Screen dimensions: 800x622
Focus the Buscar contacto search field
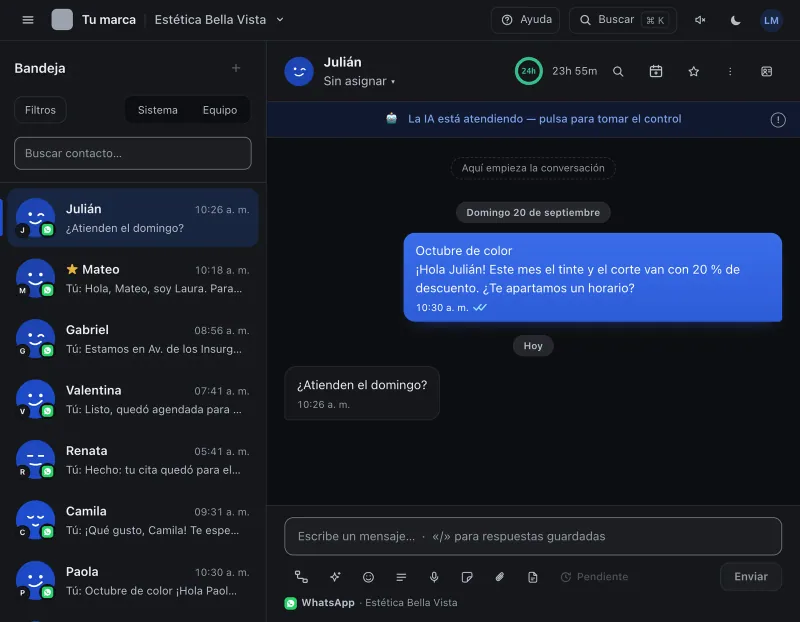[x=133, y=153]
